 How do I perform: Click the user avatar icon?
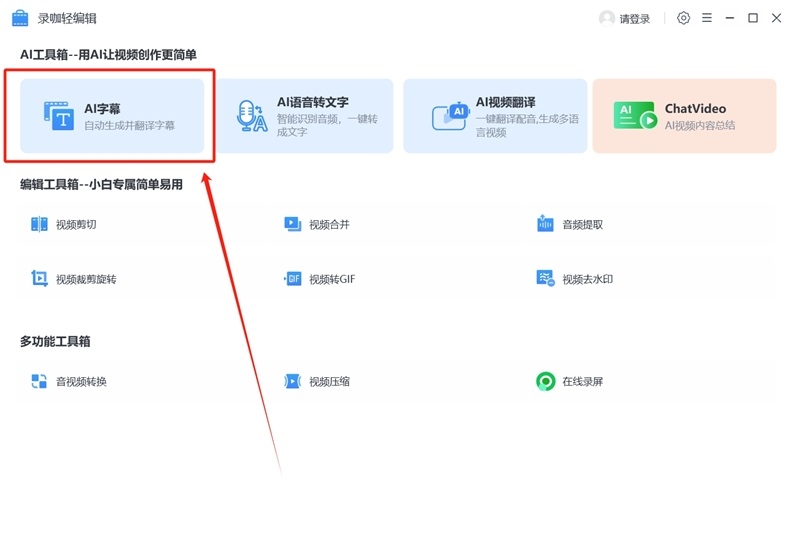coord(607,18)
